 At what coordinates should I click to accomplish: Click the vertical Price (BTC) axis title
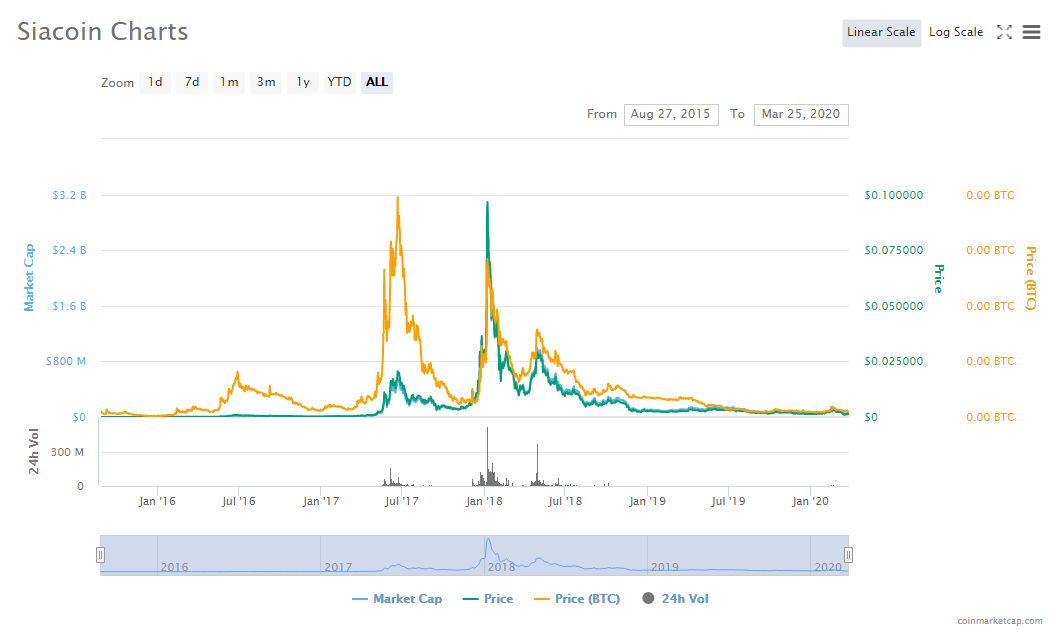(1030, 278)
